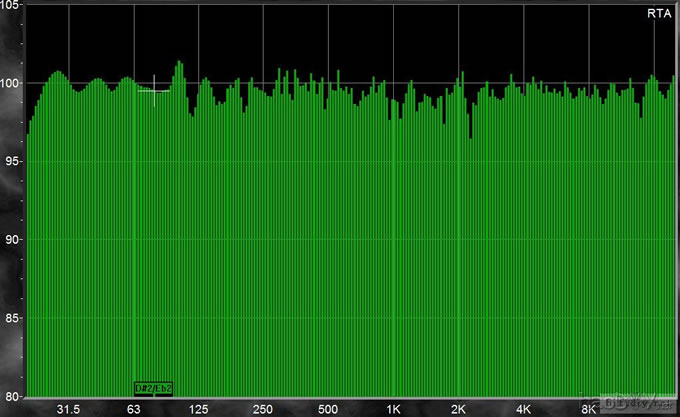Click the watermark logo in bottom-right corner
Image resolution: width=680 pixels, height=417 pixels.
(x=640, y=403)
